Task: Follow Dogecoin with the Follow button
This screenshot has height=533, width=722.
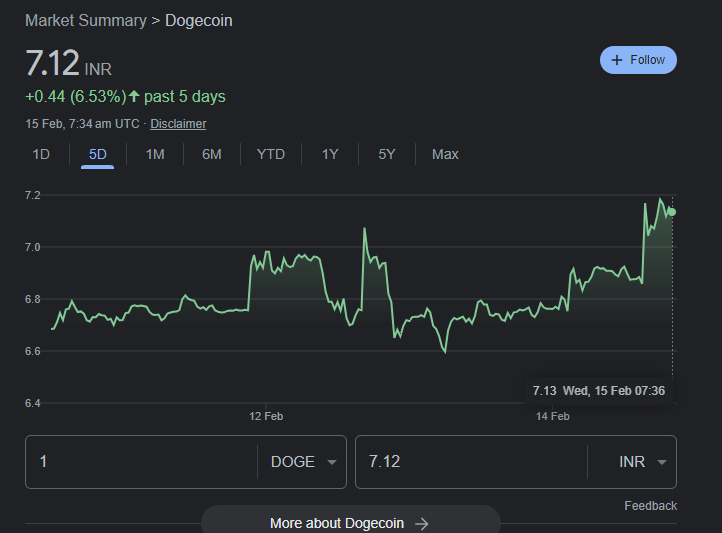Action: pyautogui.click(x=638, y=60)
